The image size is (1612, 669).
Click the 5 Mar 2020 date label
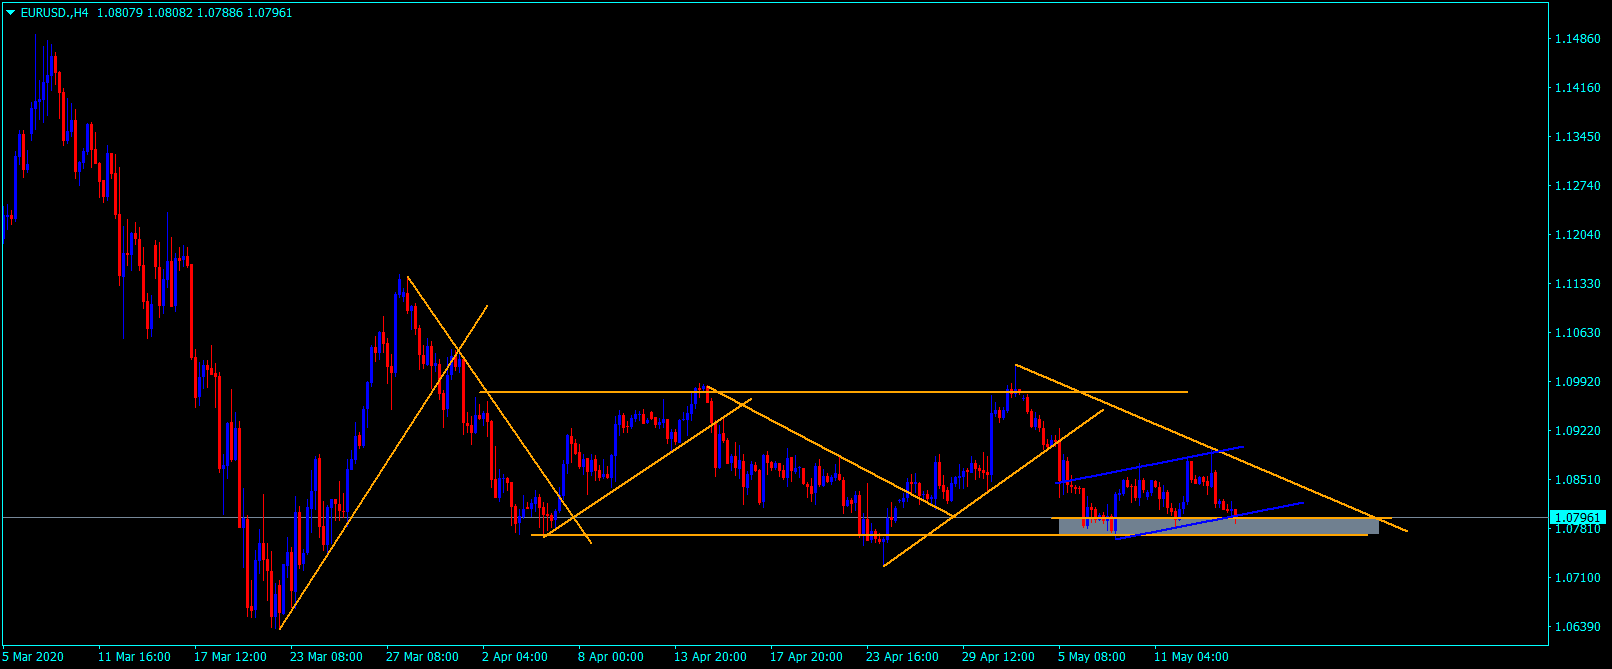pyautogui.click(x=33, y=657)
